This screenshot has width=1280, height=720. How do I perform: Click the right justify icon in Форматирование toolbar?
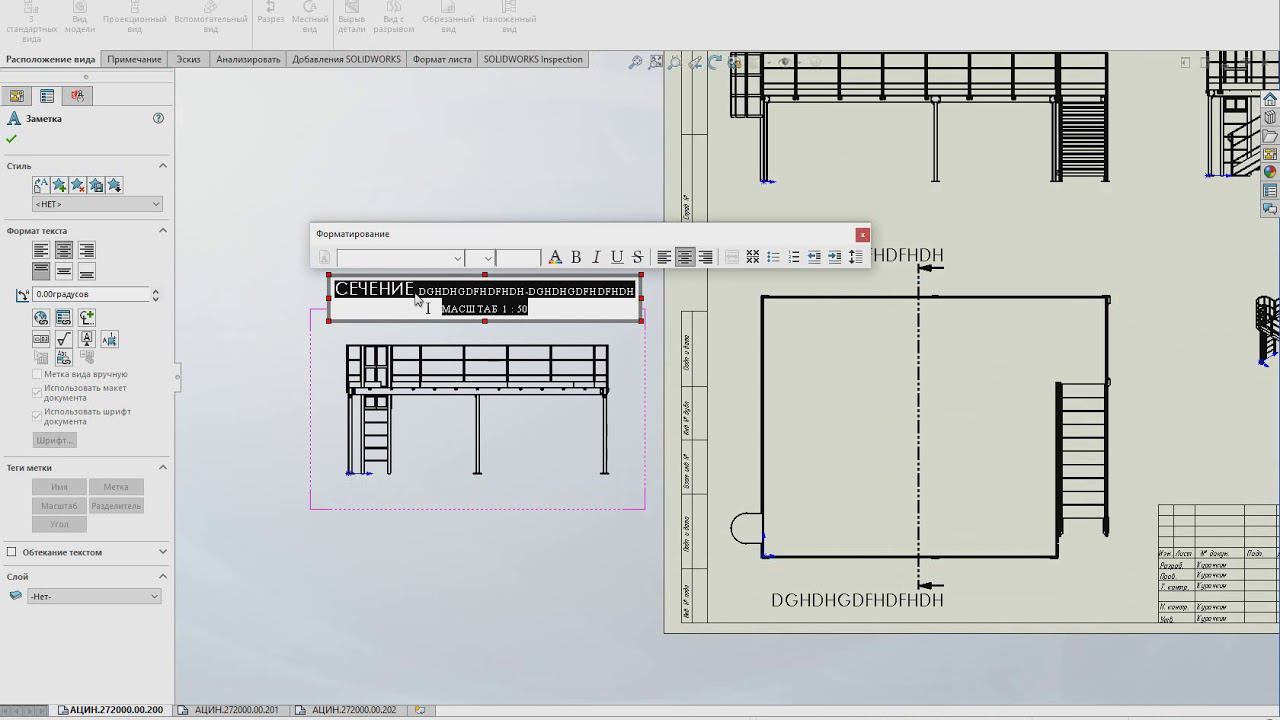(706, 258)
